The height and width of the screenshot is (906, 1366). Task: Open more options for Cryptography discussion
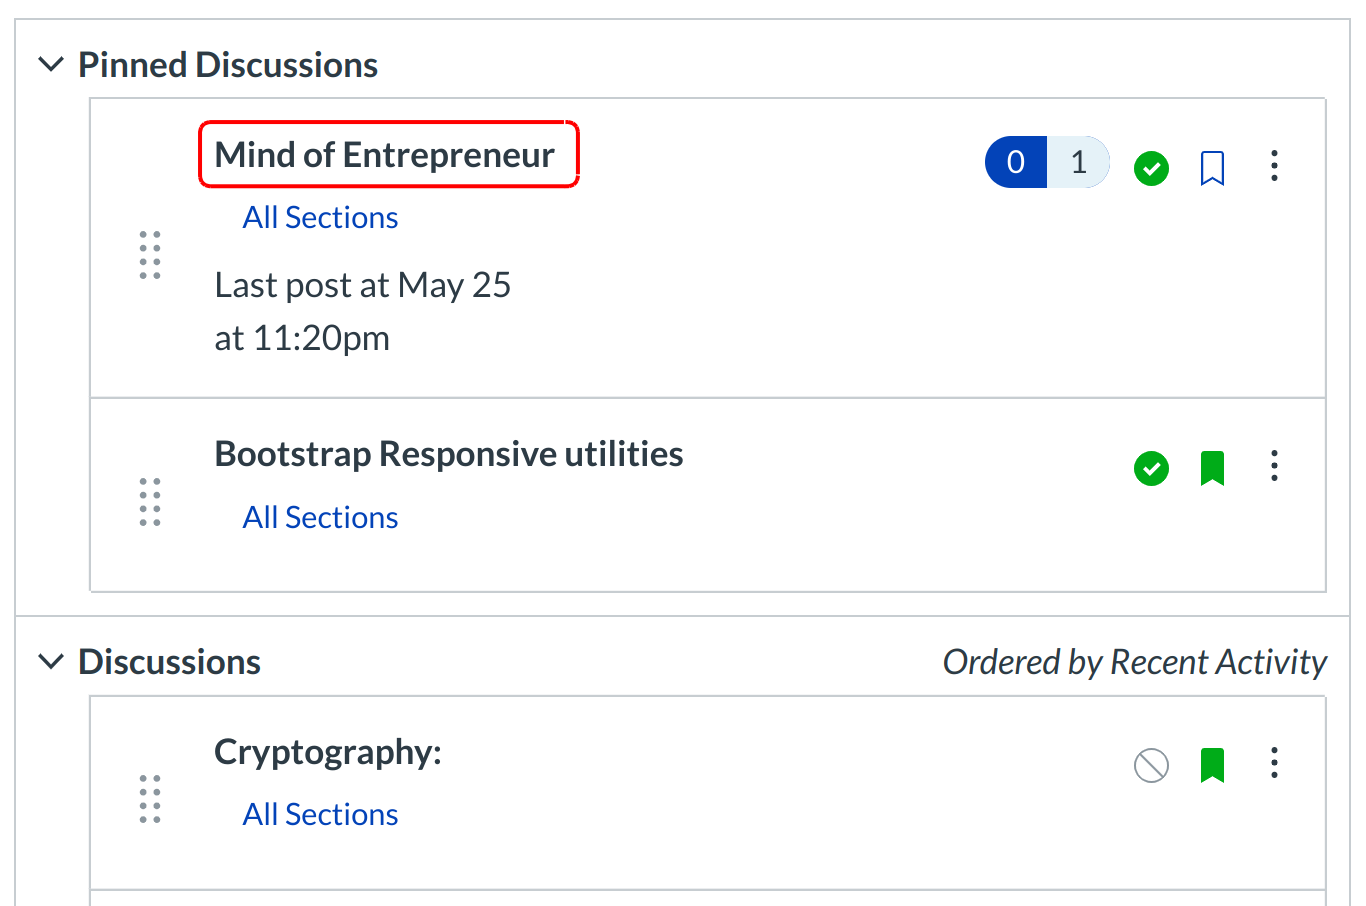pos(1274,763)
